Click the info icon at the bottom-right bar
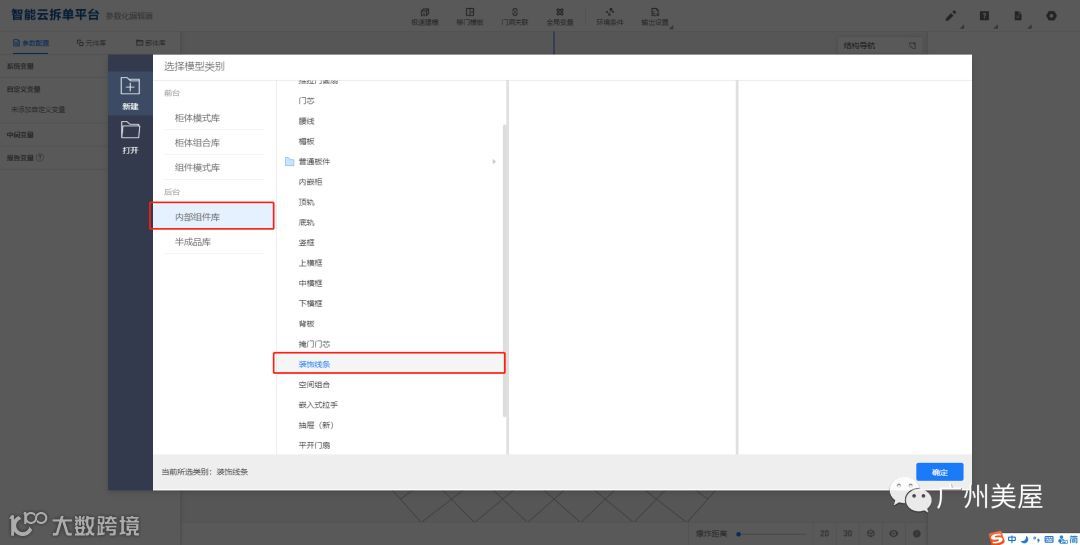Image resolution: width=1080 pixels, height=545 pixels. click(x=917, y=533)
